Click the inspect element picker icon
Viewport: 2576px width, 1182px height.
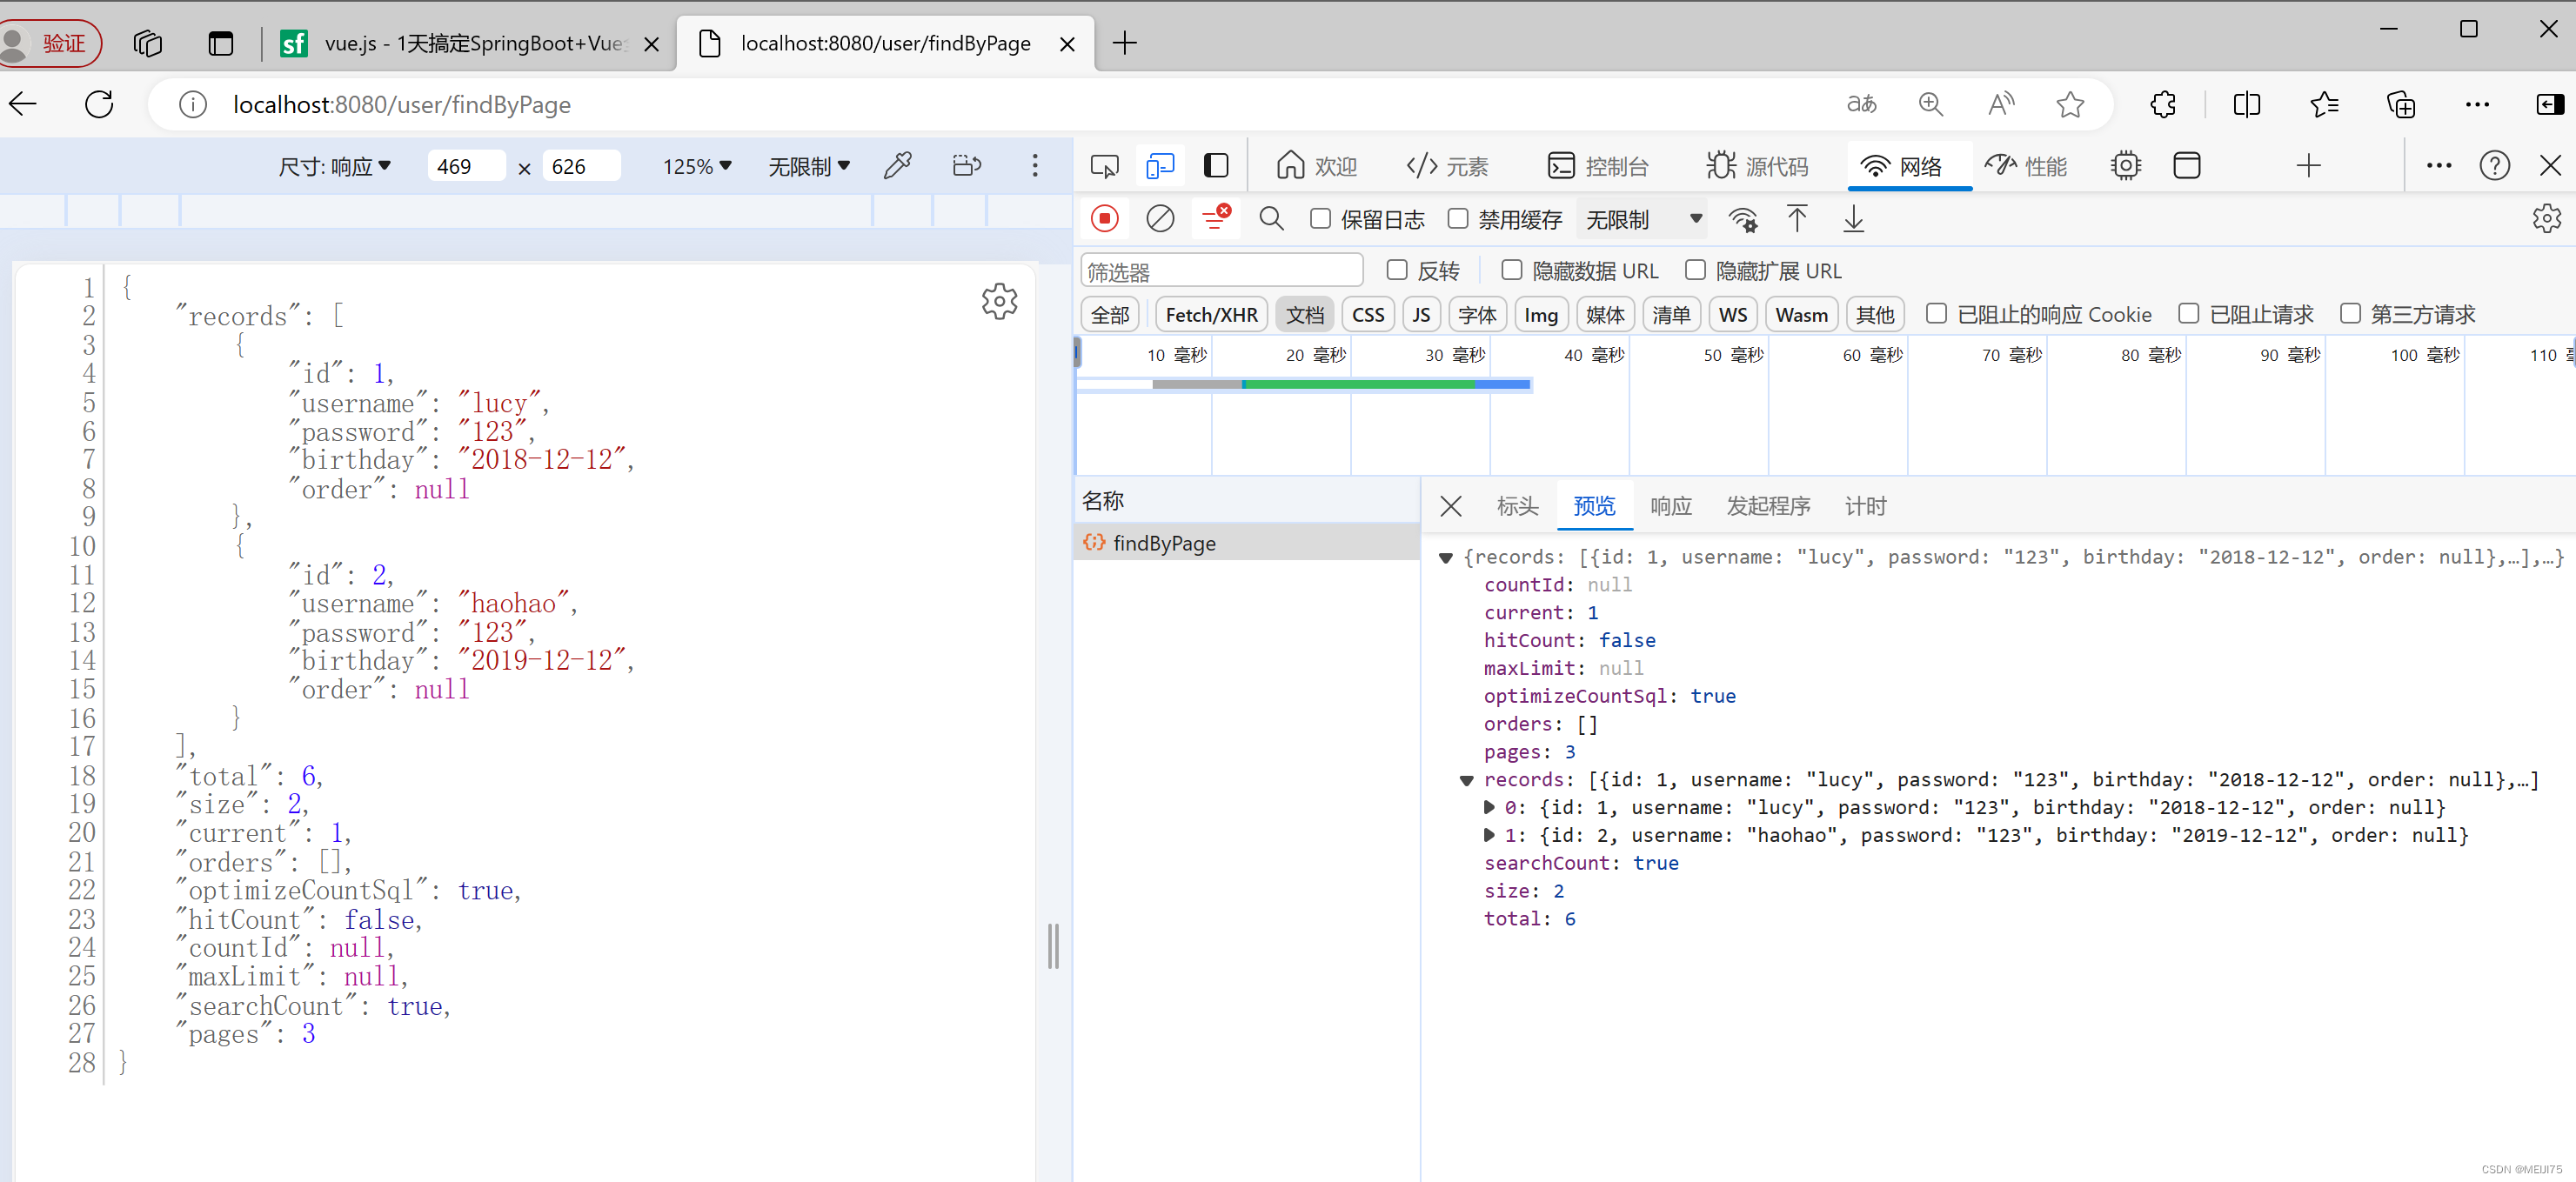[x=1104, y=166]
